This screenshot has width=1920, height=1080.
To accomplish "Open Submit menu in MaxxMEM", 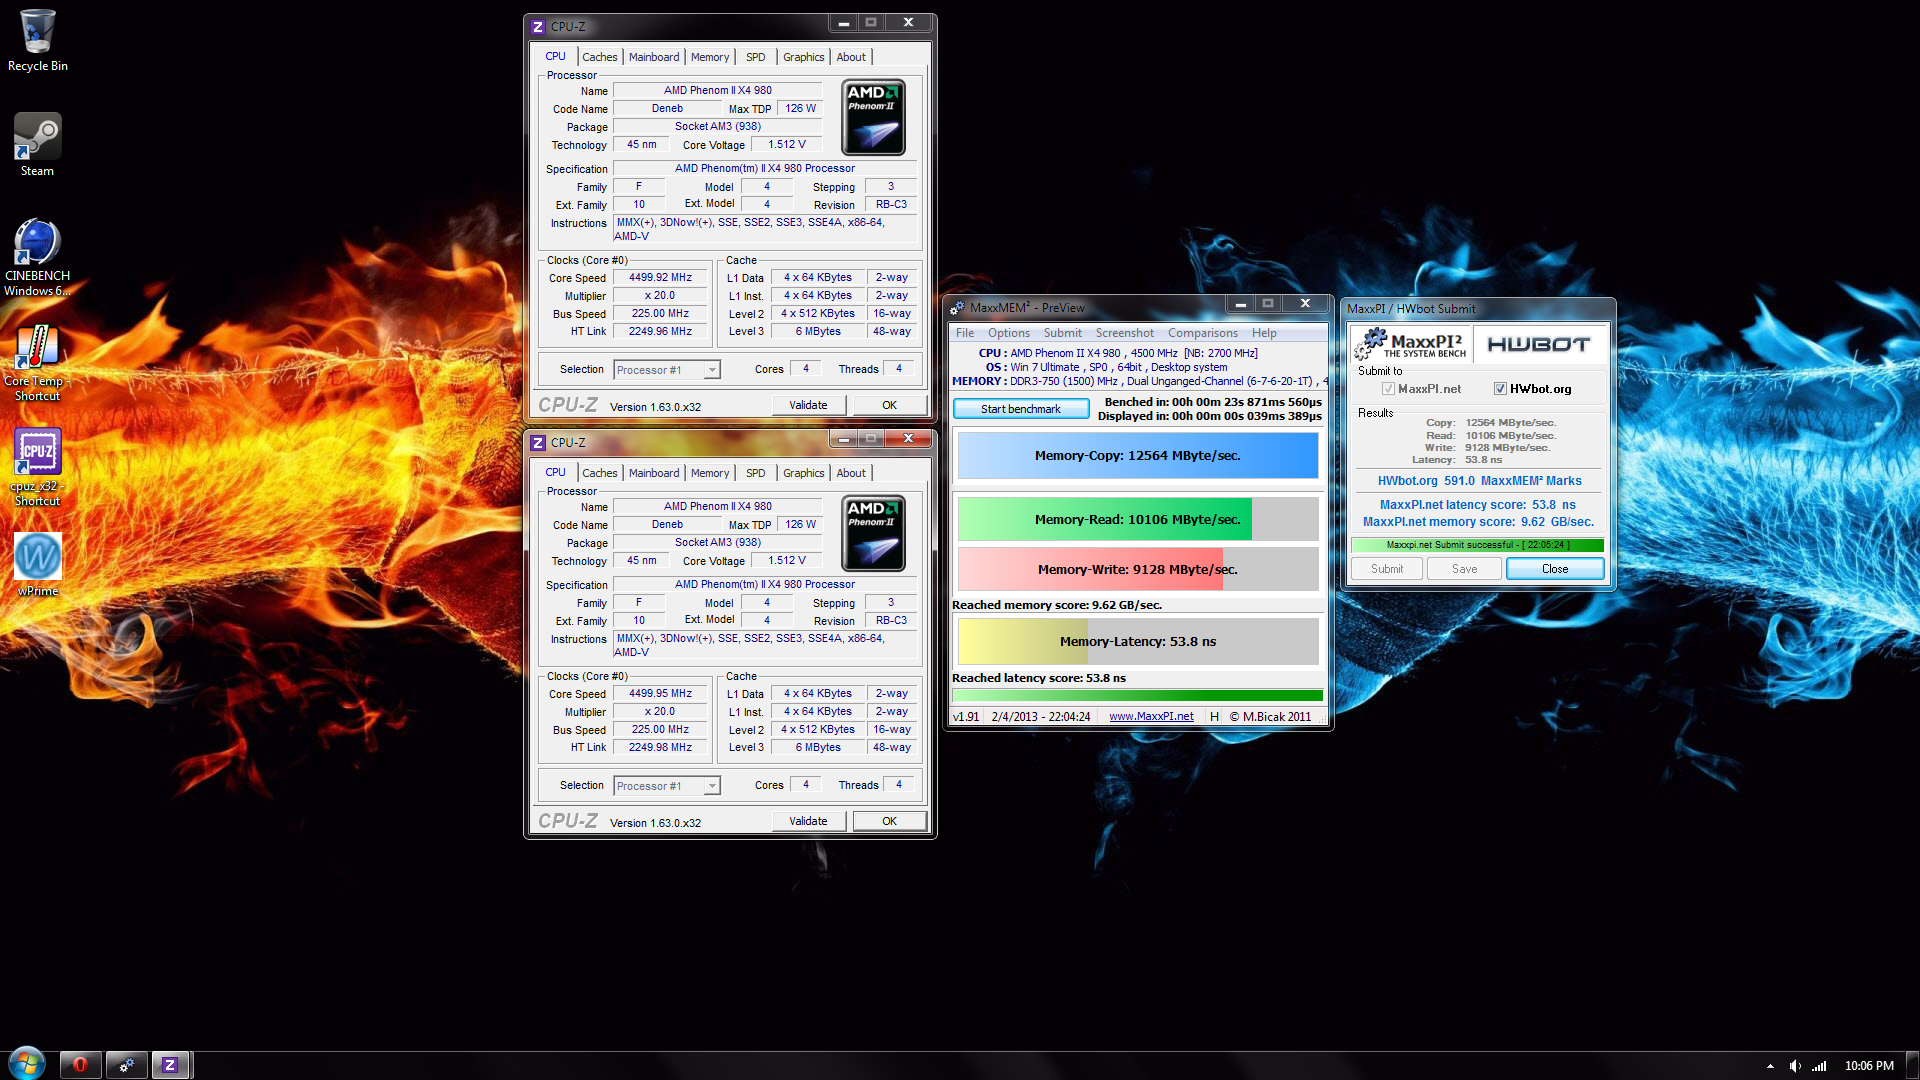I will (x=1063, y=333).
